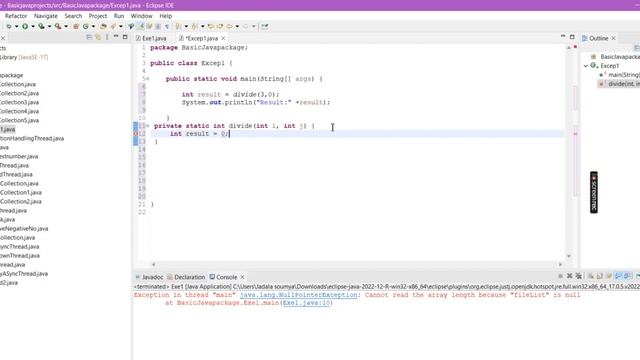Viewport: 640px width, 360px height.
Task: Open the Navigate menu
Action: click(x=46, y=16)
